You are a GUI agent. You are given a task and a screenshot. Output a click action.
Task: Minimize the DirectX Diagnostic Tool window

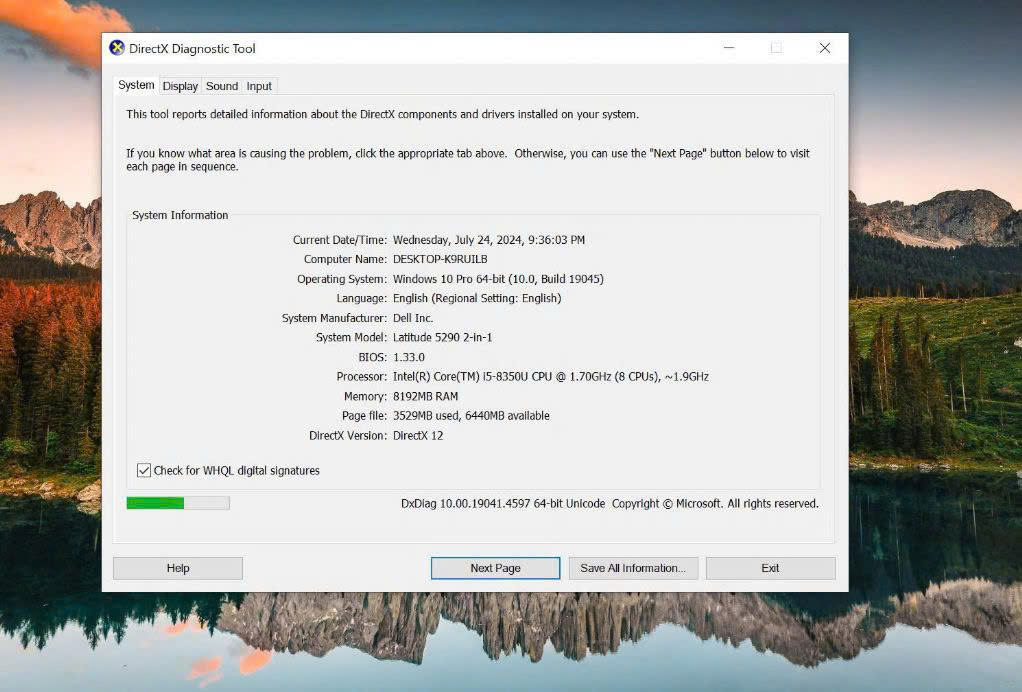pyautogui.click(x=729, y=48)
